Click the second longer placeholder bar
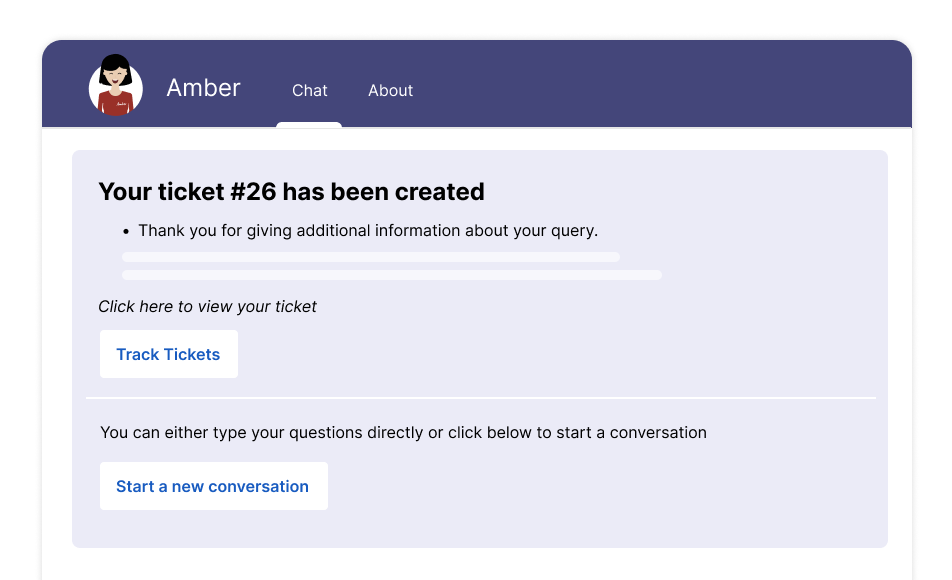 [392, 275]
